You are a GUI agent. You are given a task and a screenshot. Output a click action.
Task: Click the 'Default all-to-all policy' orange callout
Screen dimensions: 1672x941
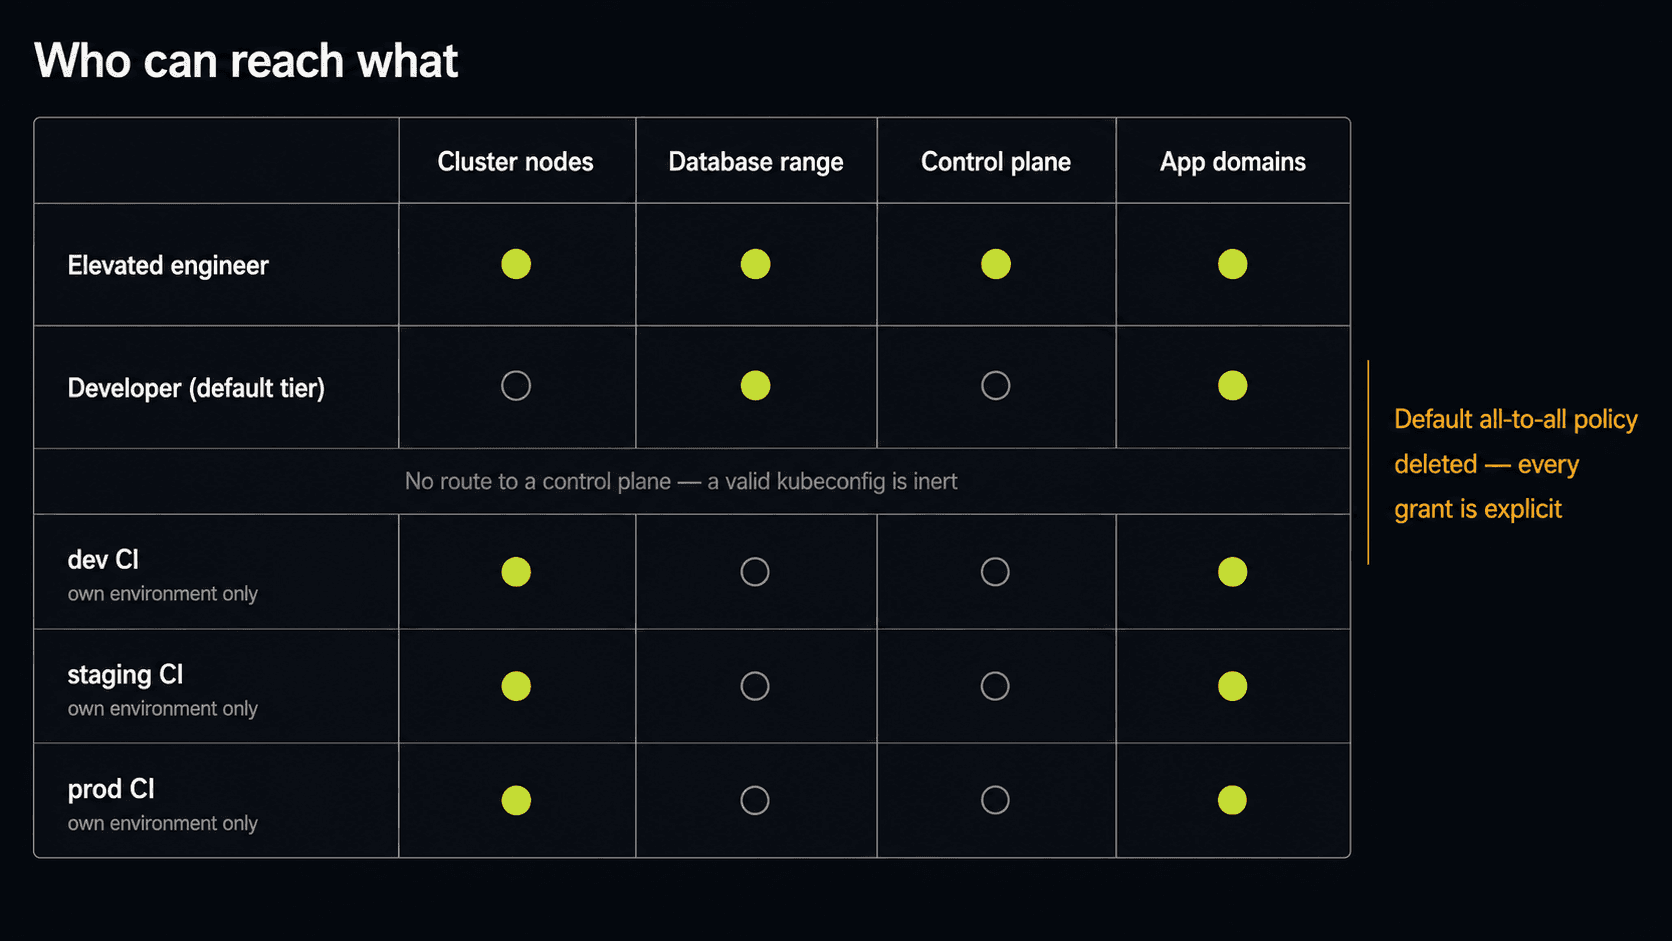pos(1516,464)
